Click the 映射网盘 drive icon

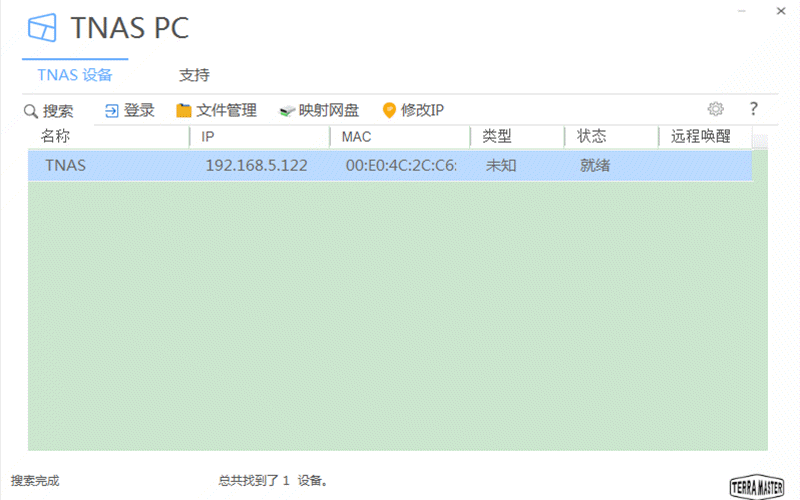click(287, 111)
